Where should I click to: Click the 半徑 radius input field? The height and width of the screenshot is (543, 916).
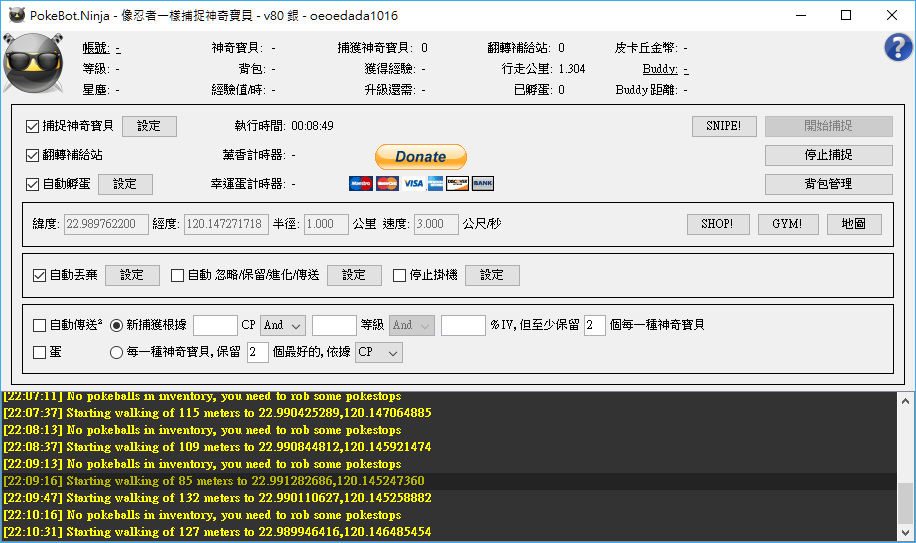point(326,224)
